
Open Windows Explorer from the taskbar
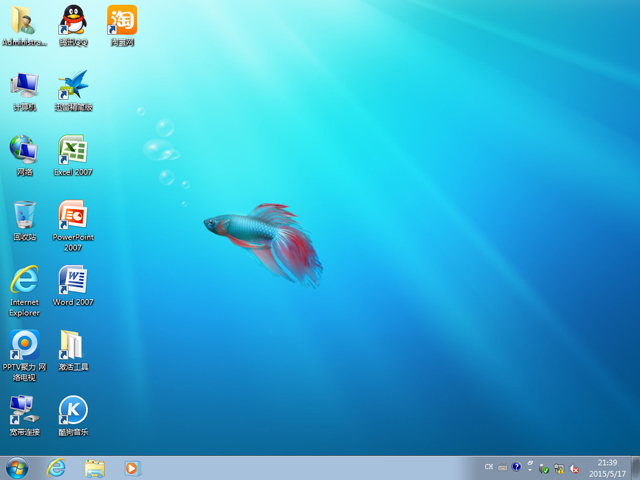pos(95,468)
